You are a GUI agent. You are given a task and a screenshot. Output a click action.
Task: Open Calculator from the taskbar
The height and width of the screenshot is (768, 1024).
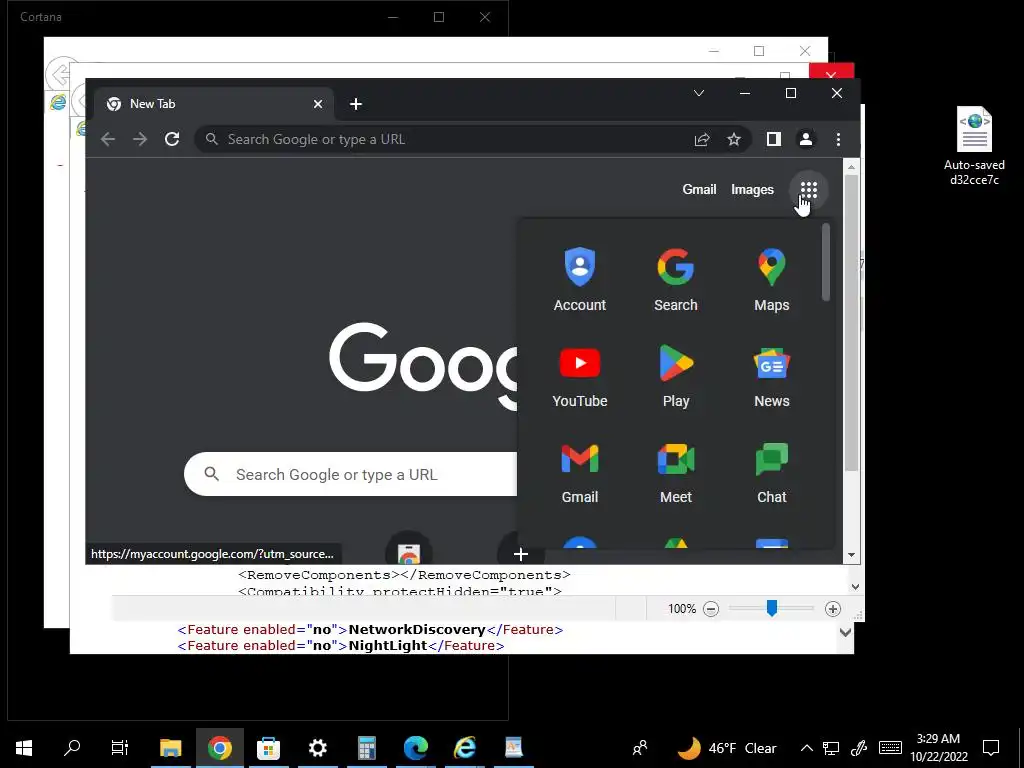[x=366, y=748]
